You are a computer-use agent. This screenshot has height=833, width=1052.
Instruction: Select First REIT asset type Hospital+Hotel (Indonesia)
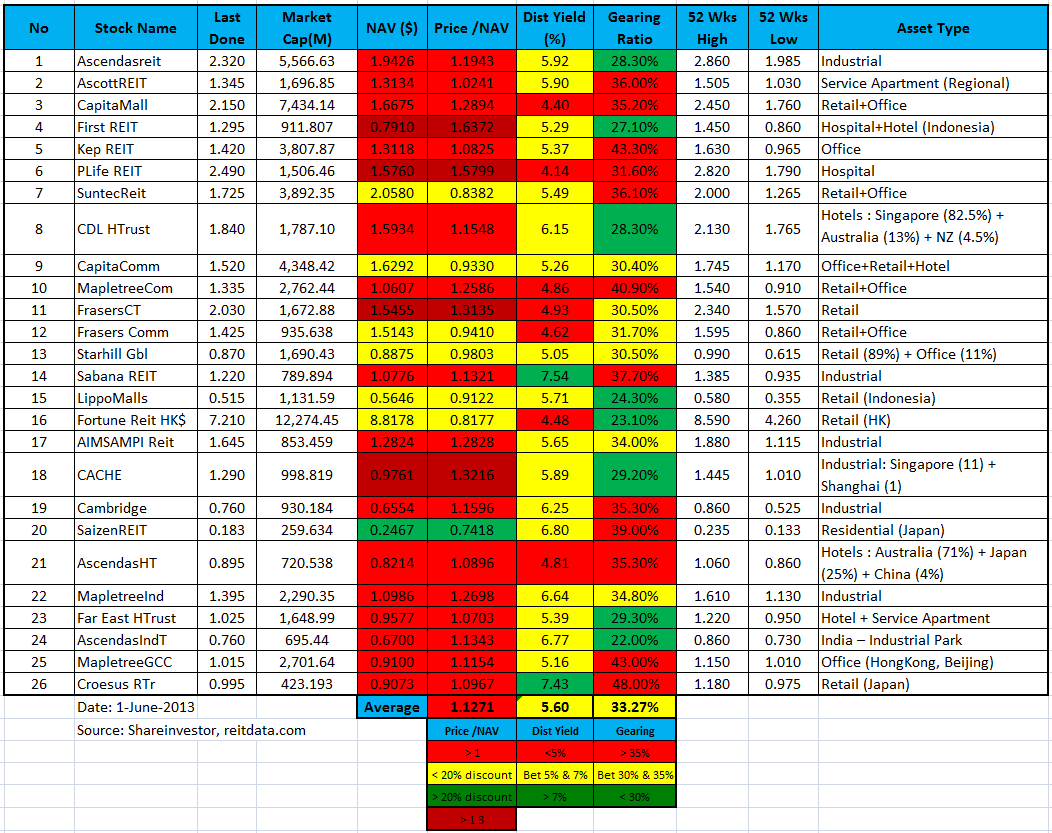click(x=933, y=127)
